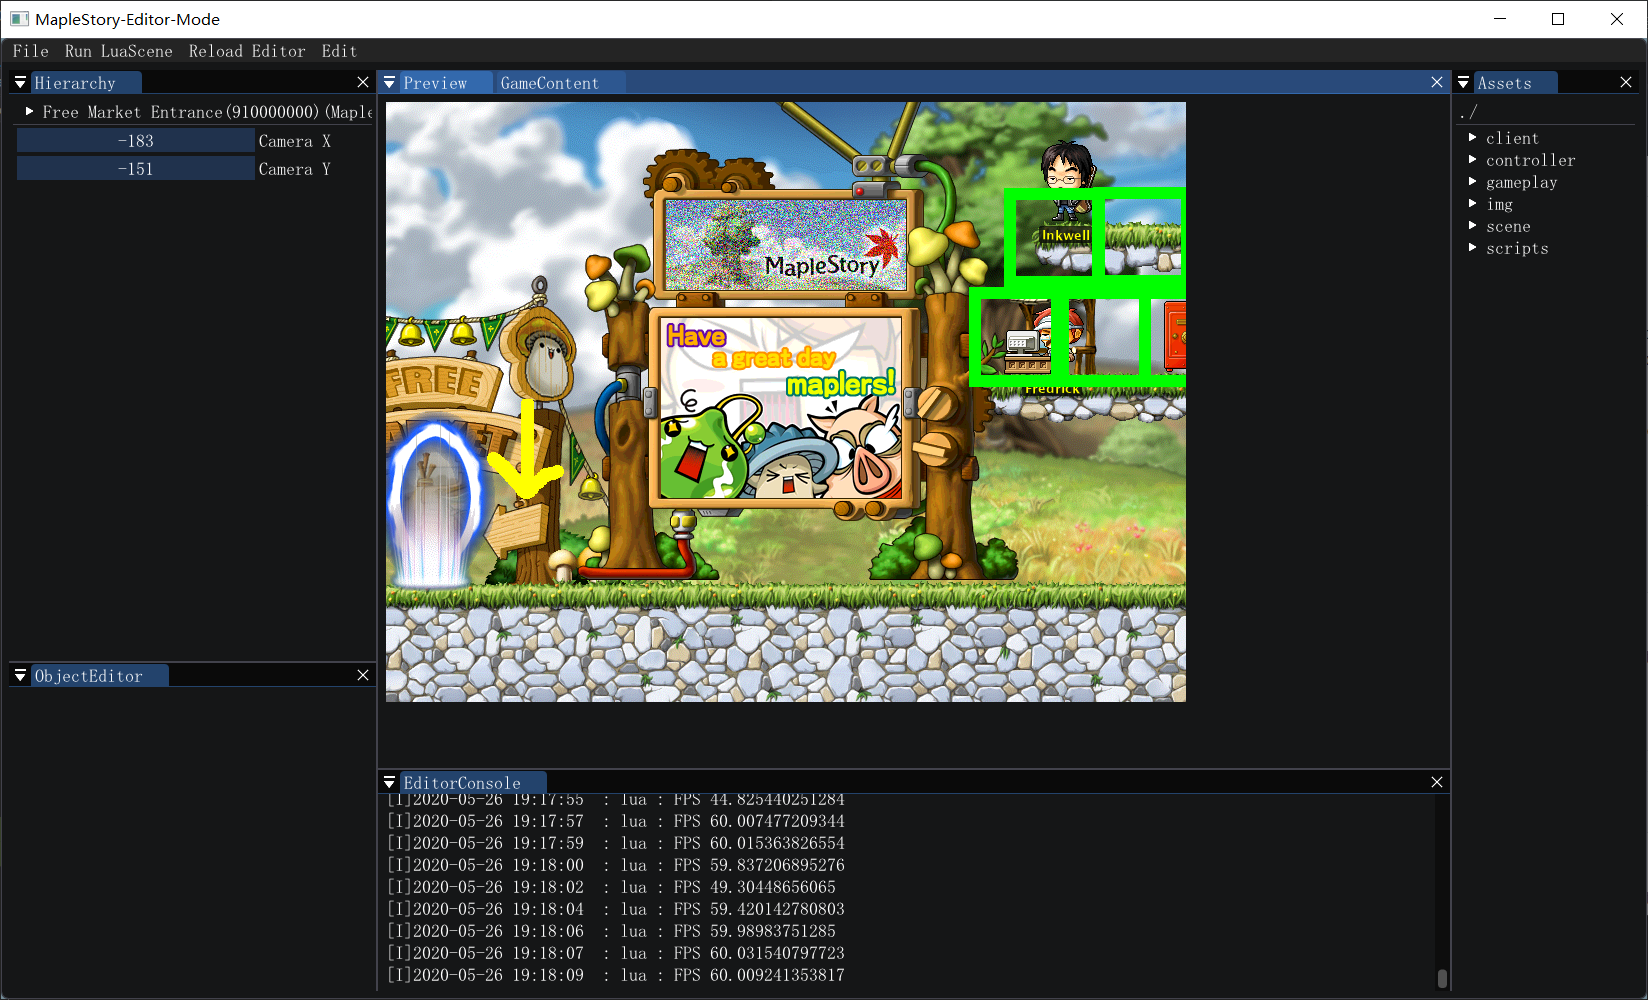Close the Assets panel
1648x1000 pixels.
tap(1626, 83)
